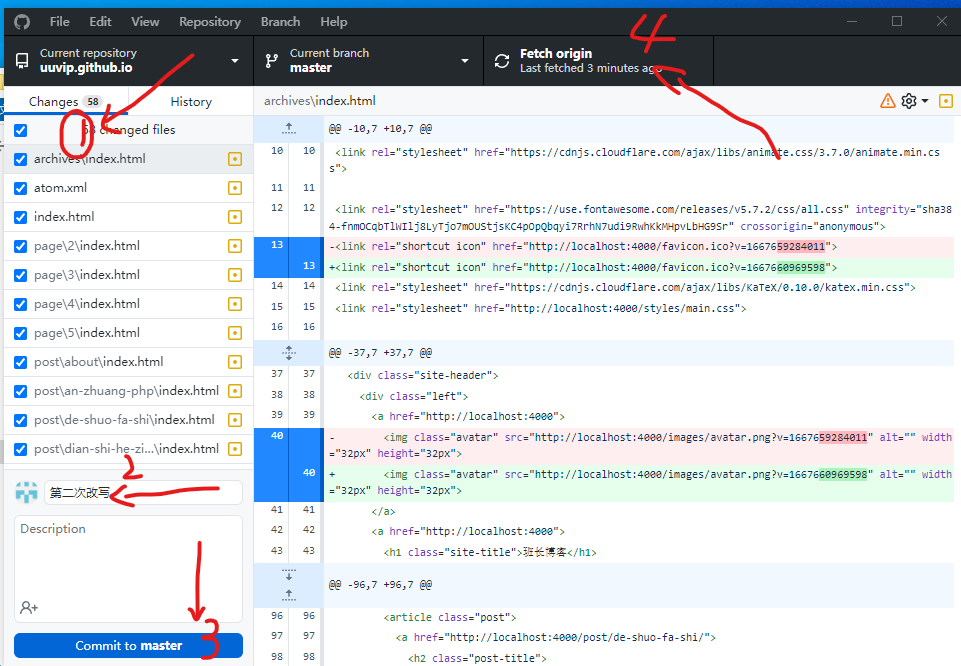Uncheck atom.xml file checkbox
Image resolution: width=961 pixels, height=666 pixels.
[x=20, y=188]
